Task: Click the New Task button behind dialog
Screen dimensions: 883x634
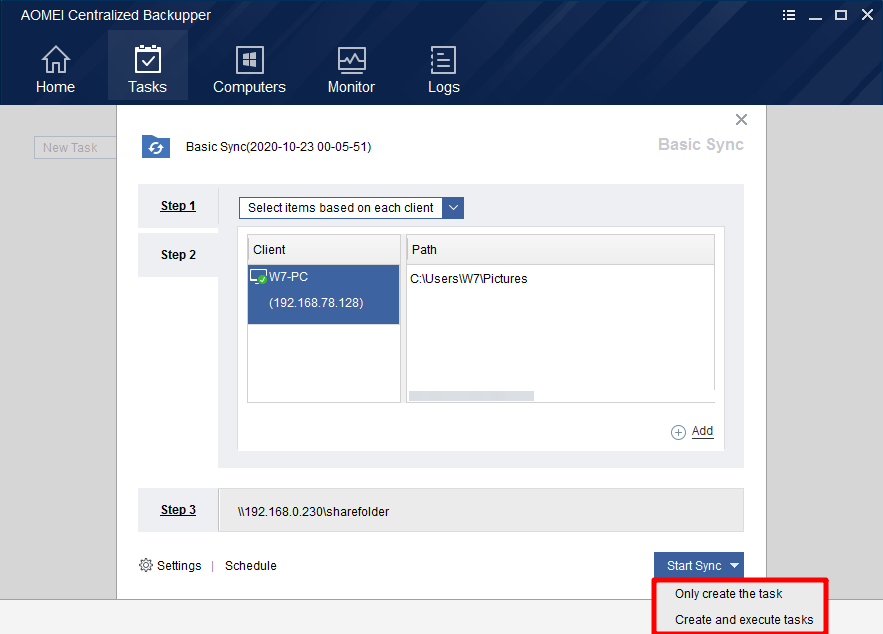Action: click(x=75, y=148)
